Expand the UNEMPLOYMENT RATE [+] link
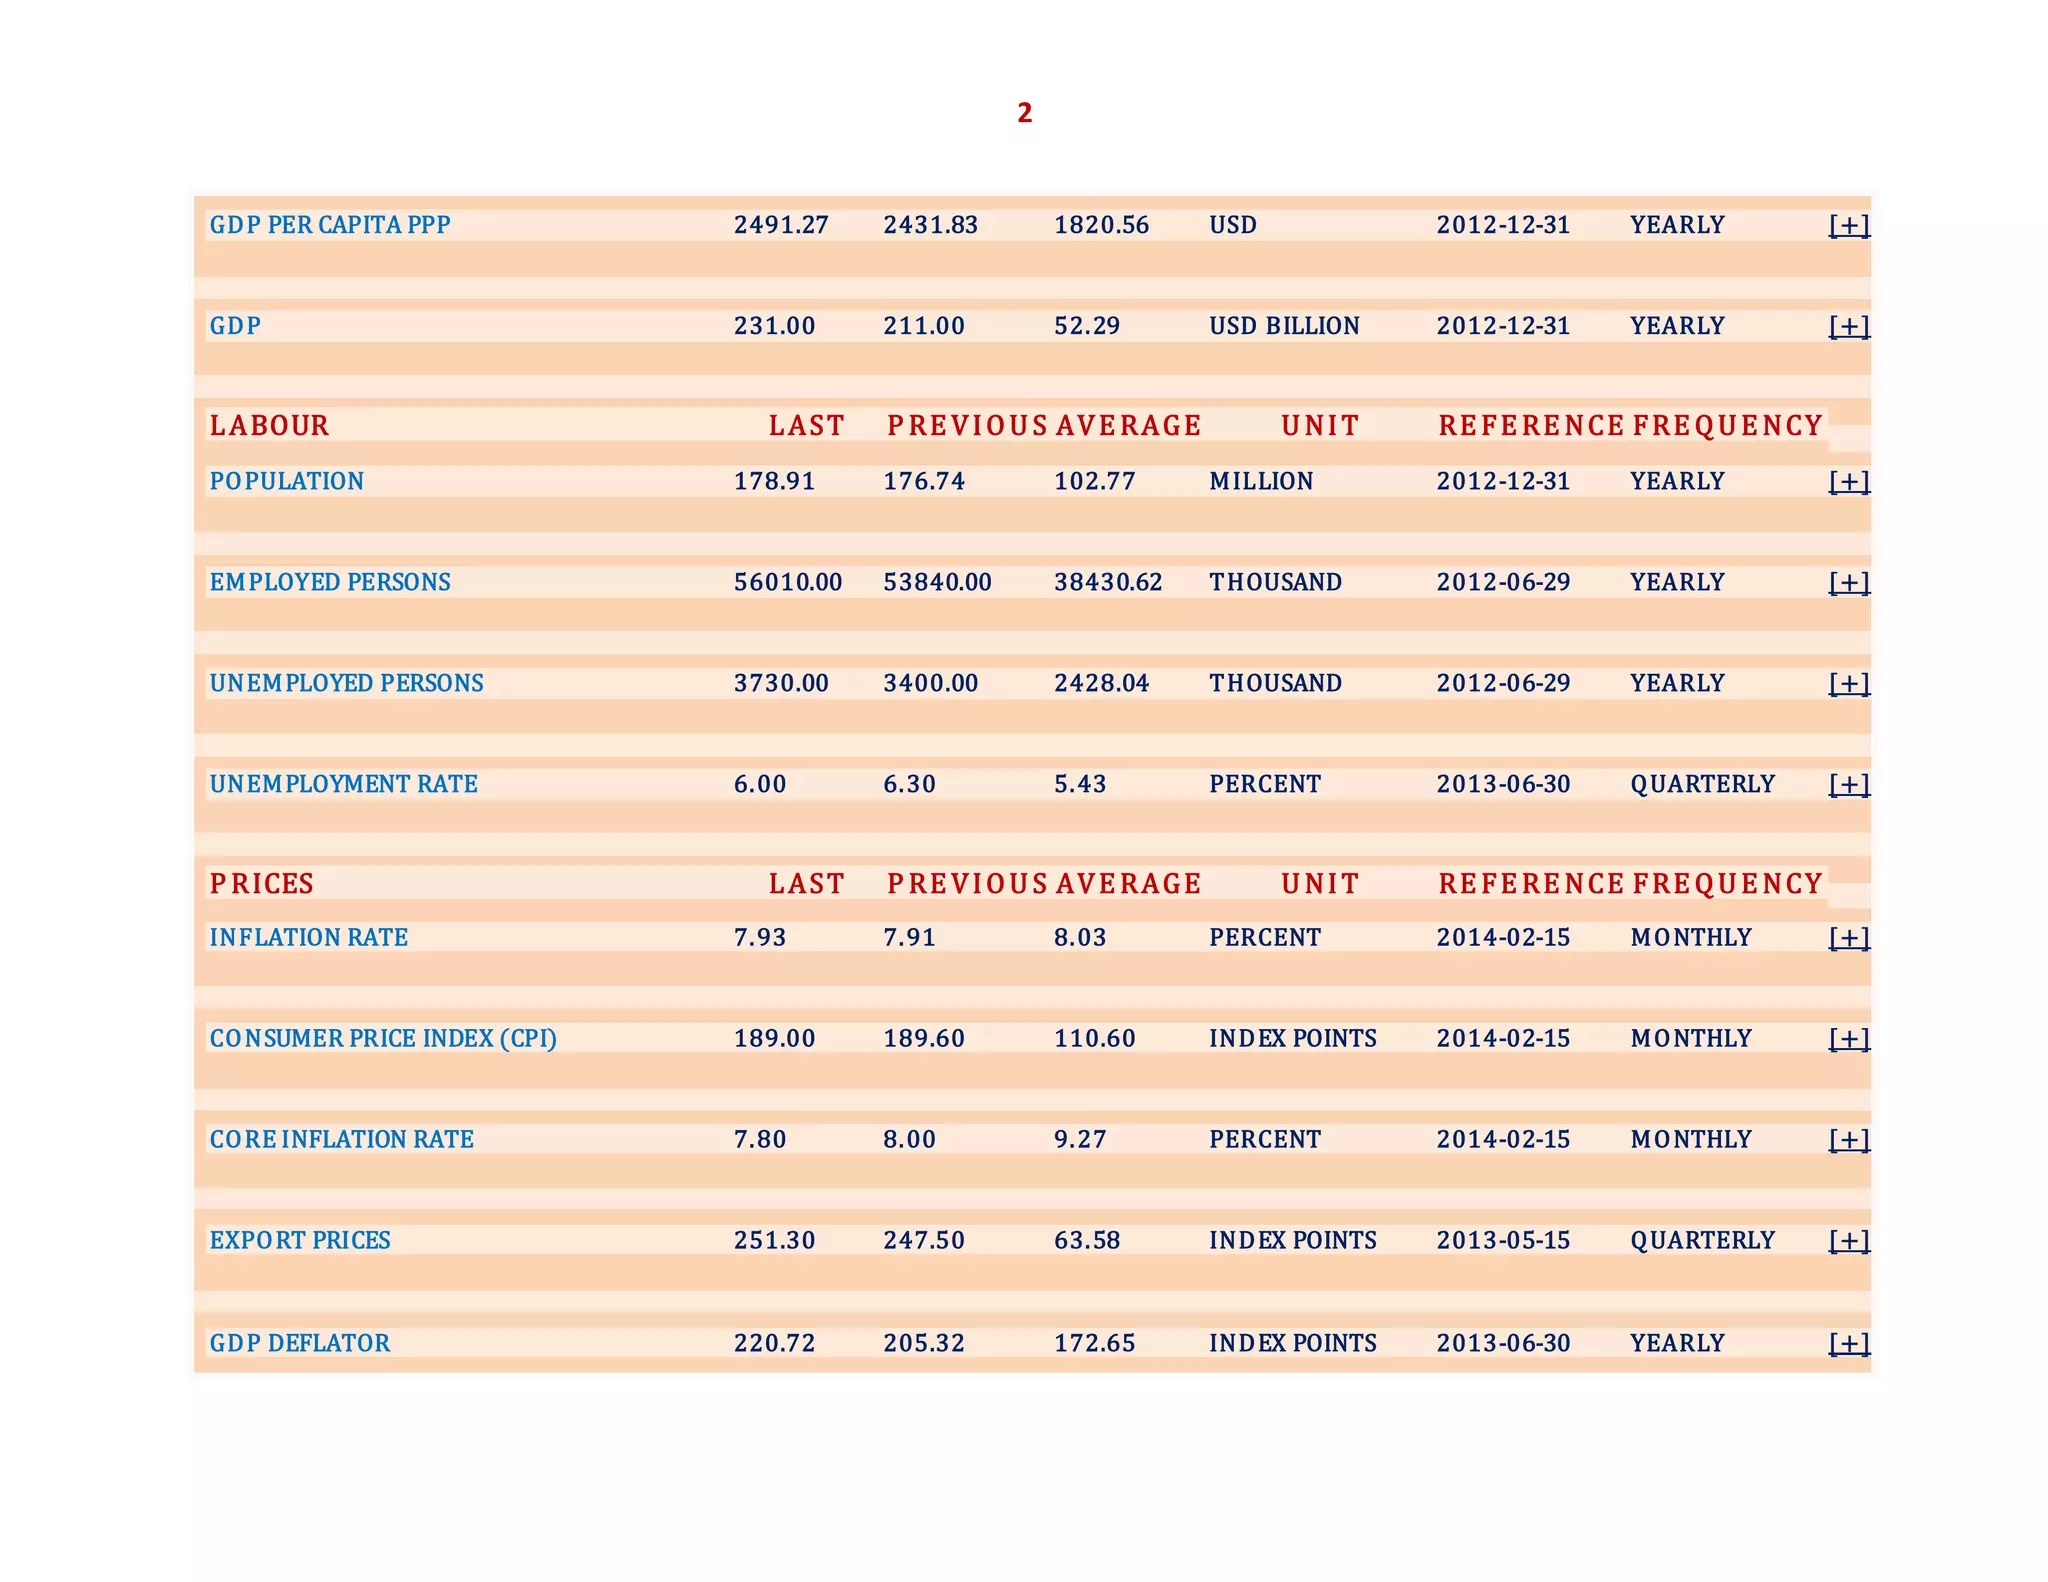Viewport: 2048px width, 1582px height. (x=1848, y=785)
